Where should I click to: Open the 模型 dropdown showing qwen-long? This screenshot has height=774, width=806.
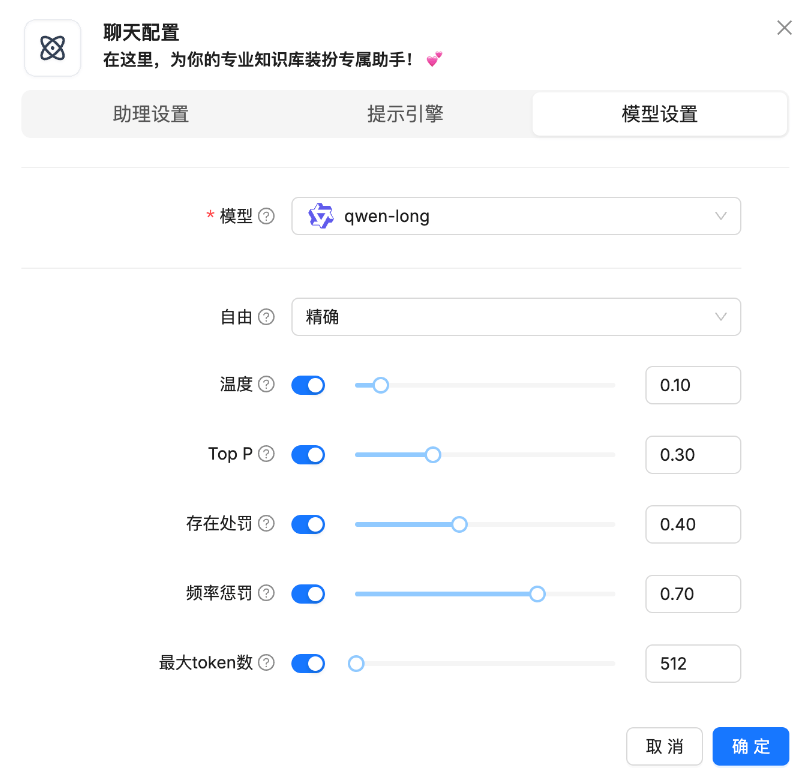[515, 216]
